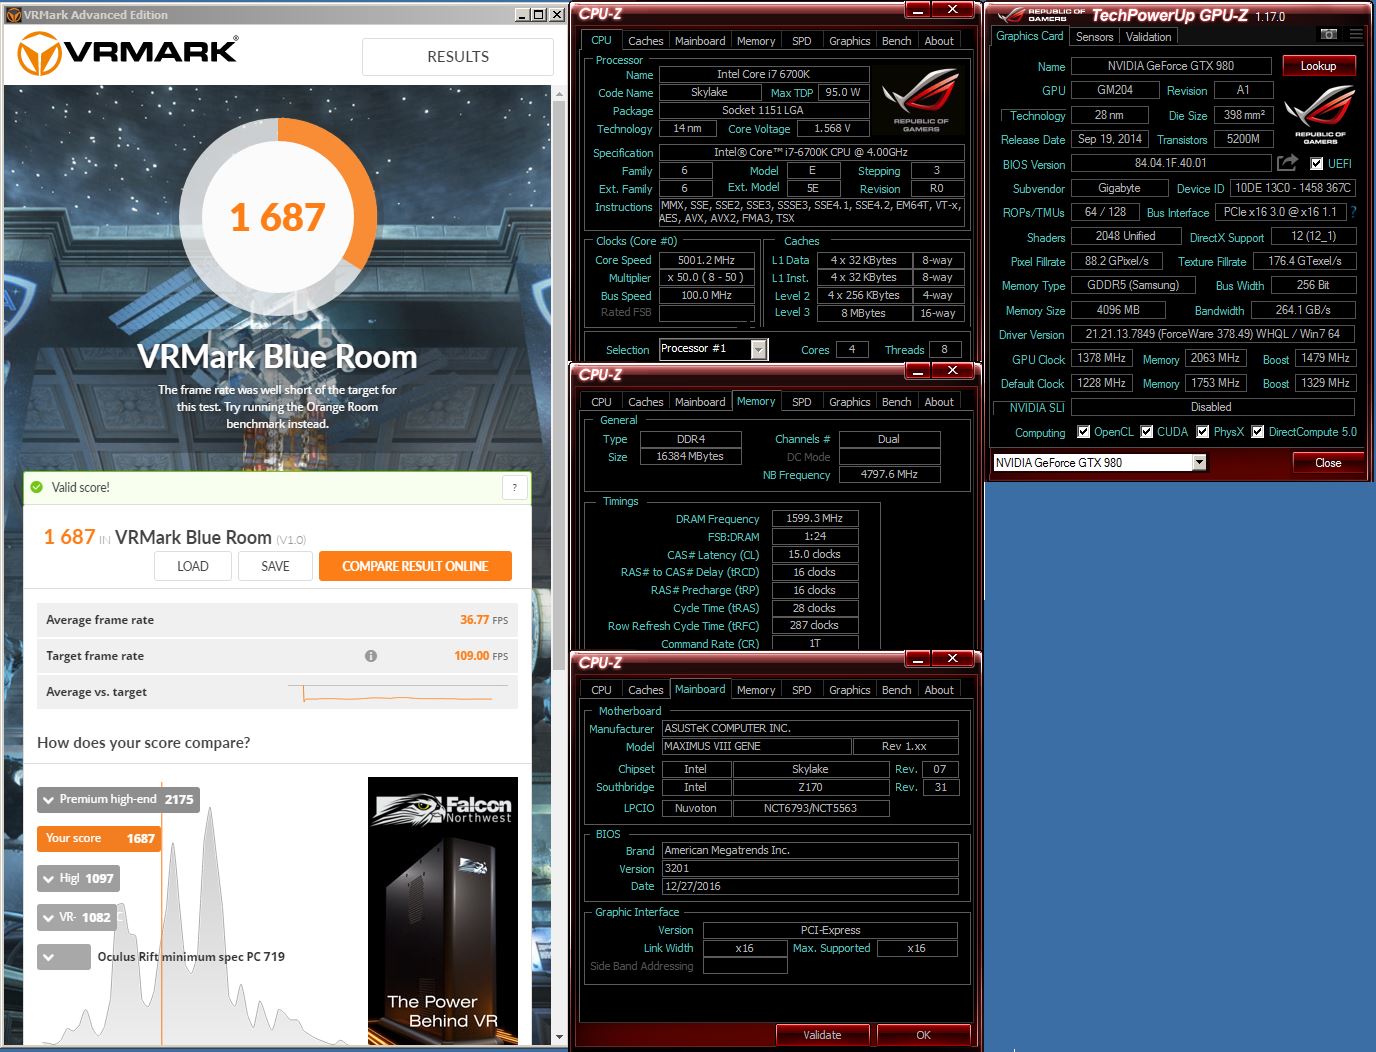The image size is (1376, 1052).
Task: Click the SAVE button
Action: click(x=275, y=566)
